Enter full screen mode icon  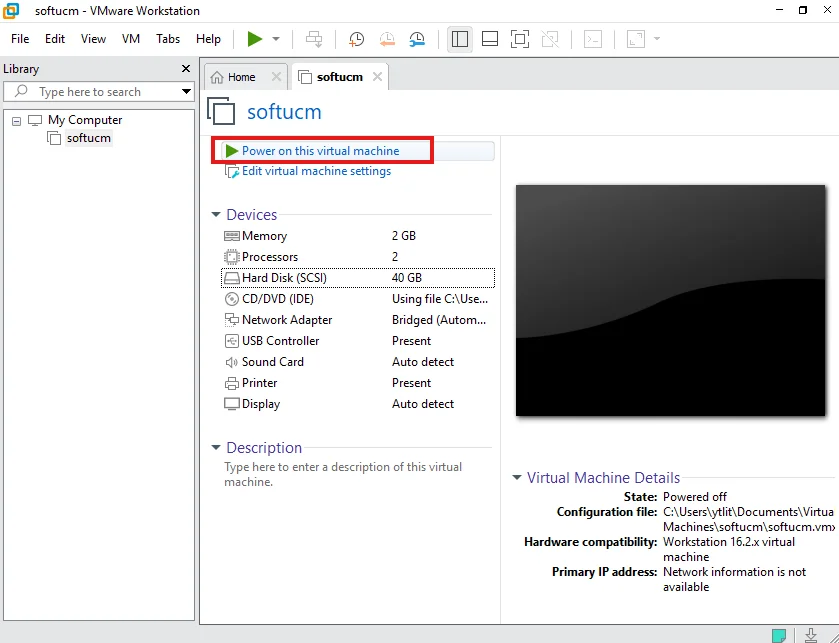click(x=520, y=39)
